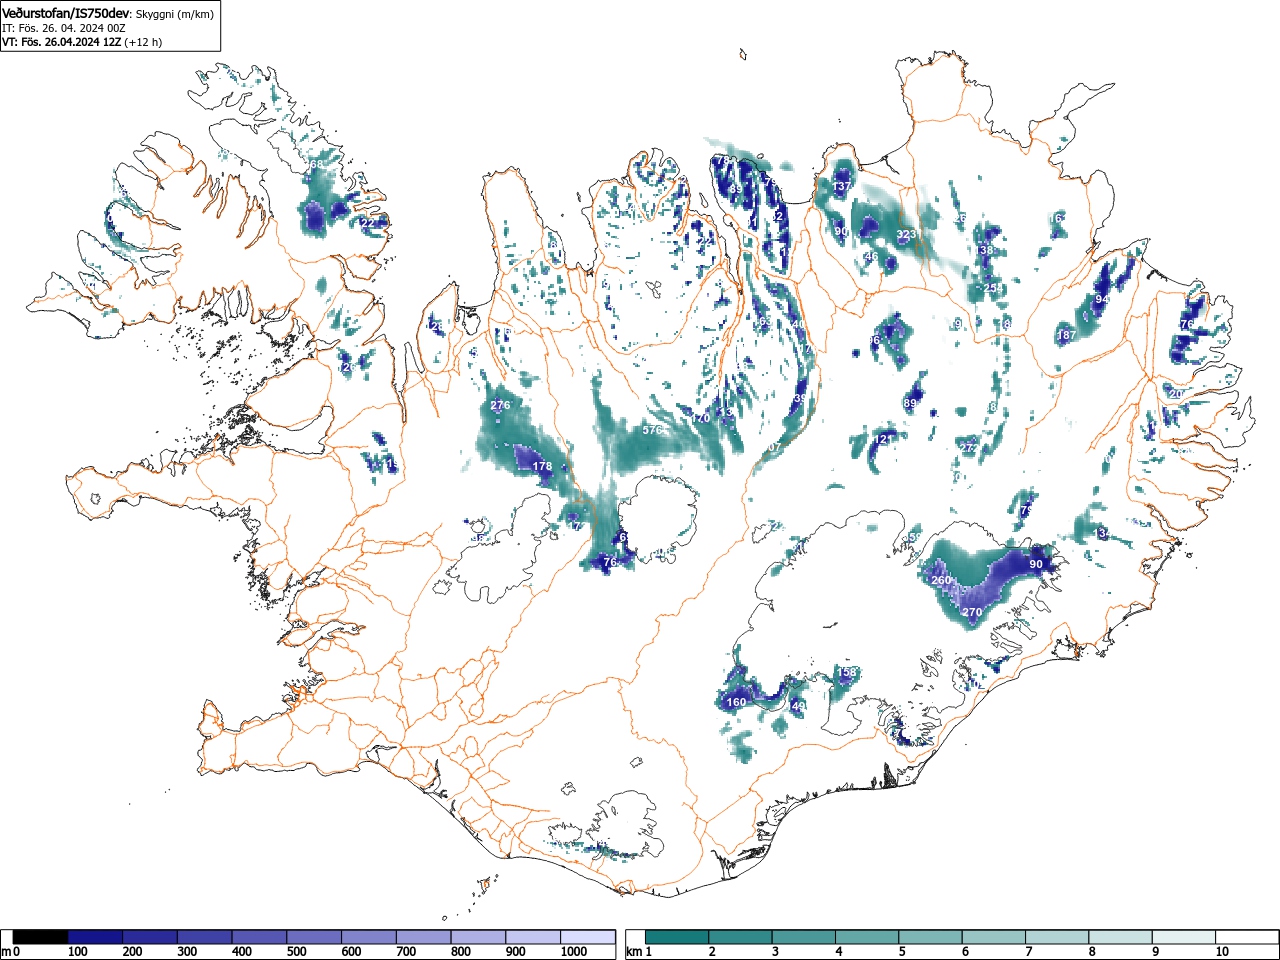Click the 'km' unit label of teal legend
This screenshot has width=1280, height=960.
point(634,952)
